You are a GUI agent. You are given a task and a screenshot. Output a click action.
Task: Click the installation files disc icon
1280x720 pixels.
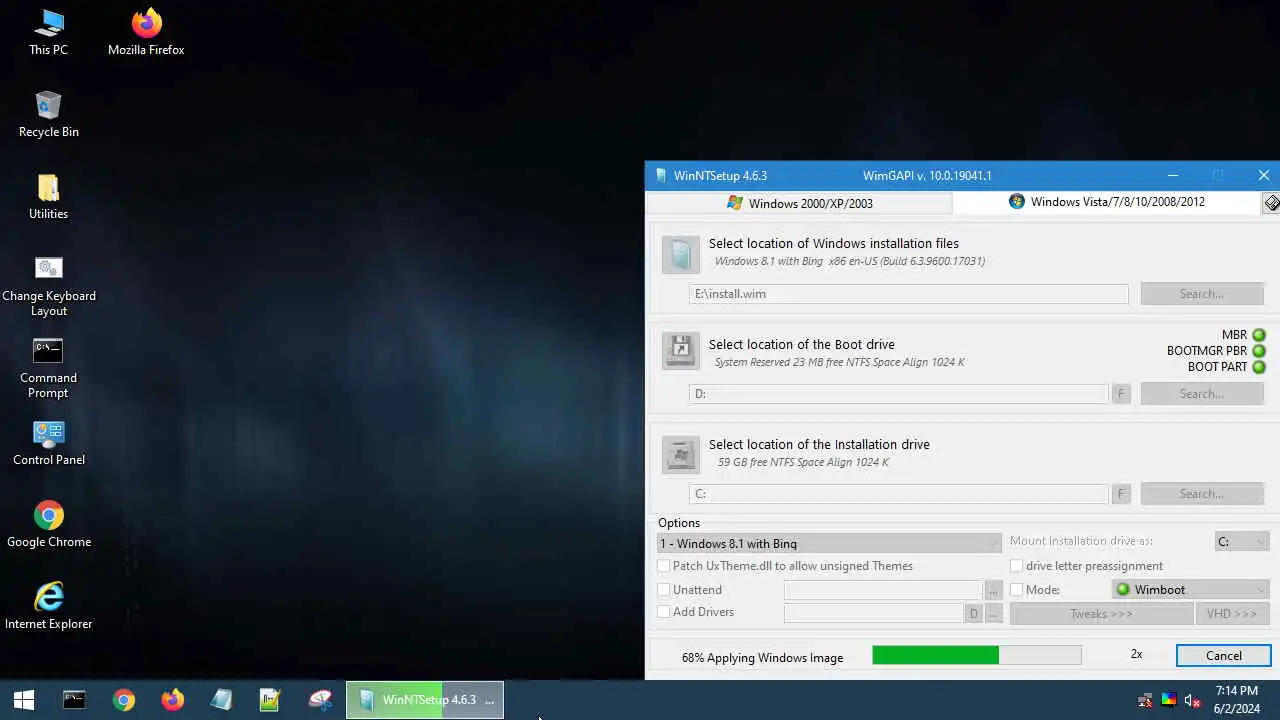click(680, 255)
